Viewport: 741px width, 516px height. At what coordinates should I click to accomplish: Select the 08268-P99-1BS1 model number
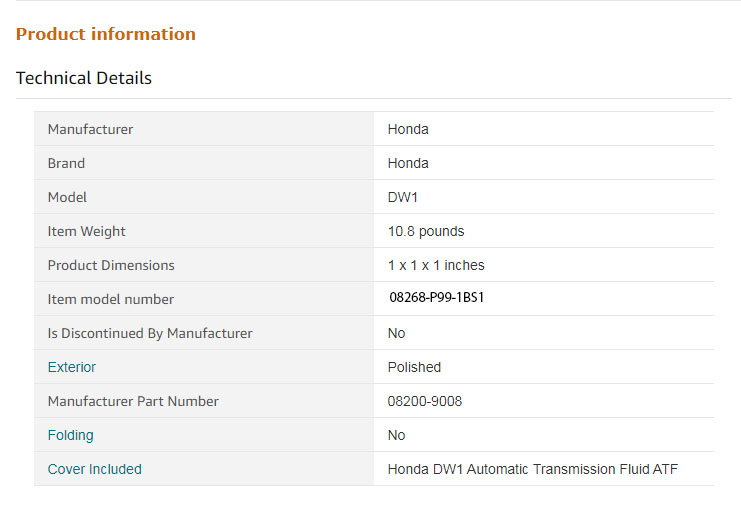pos(437,297)
